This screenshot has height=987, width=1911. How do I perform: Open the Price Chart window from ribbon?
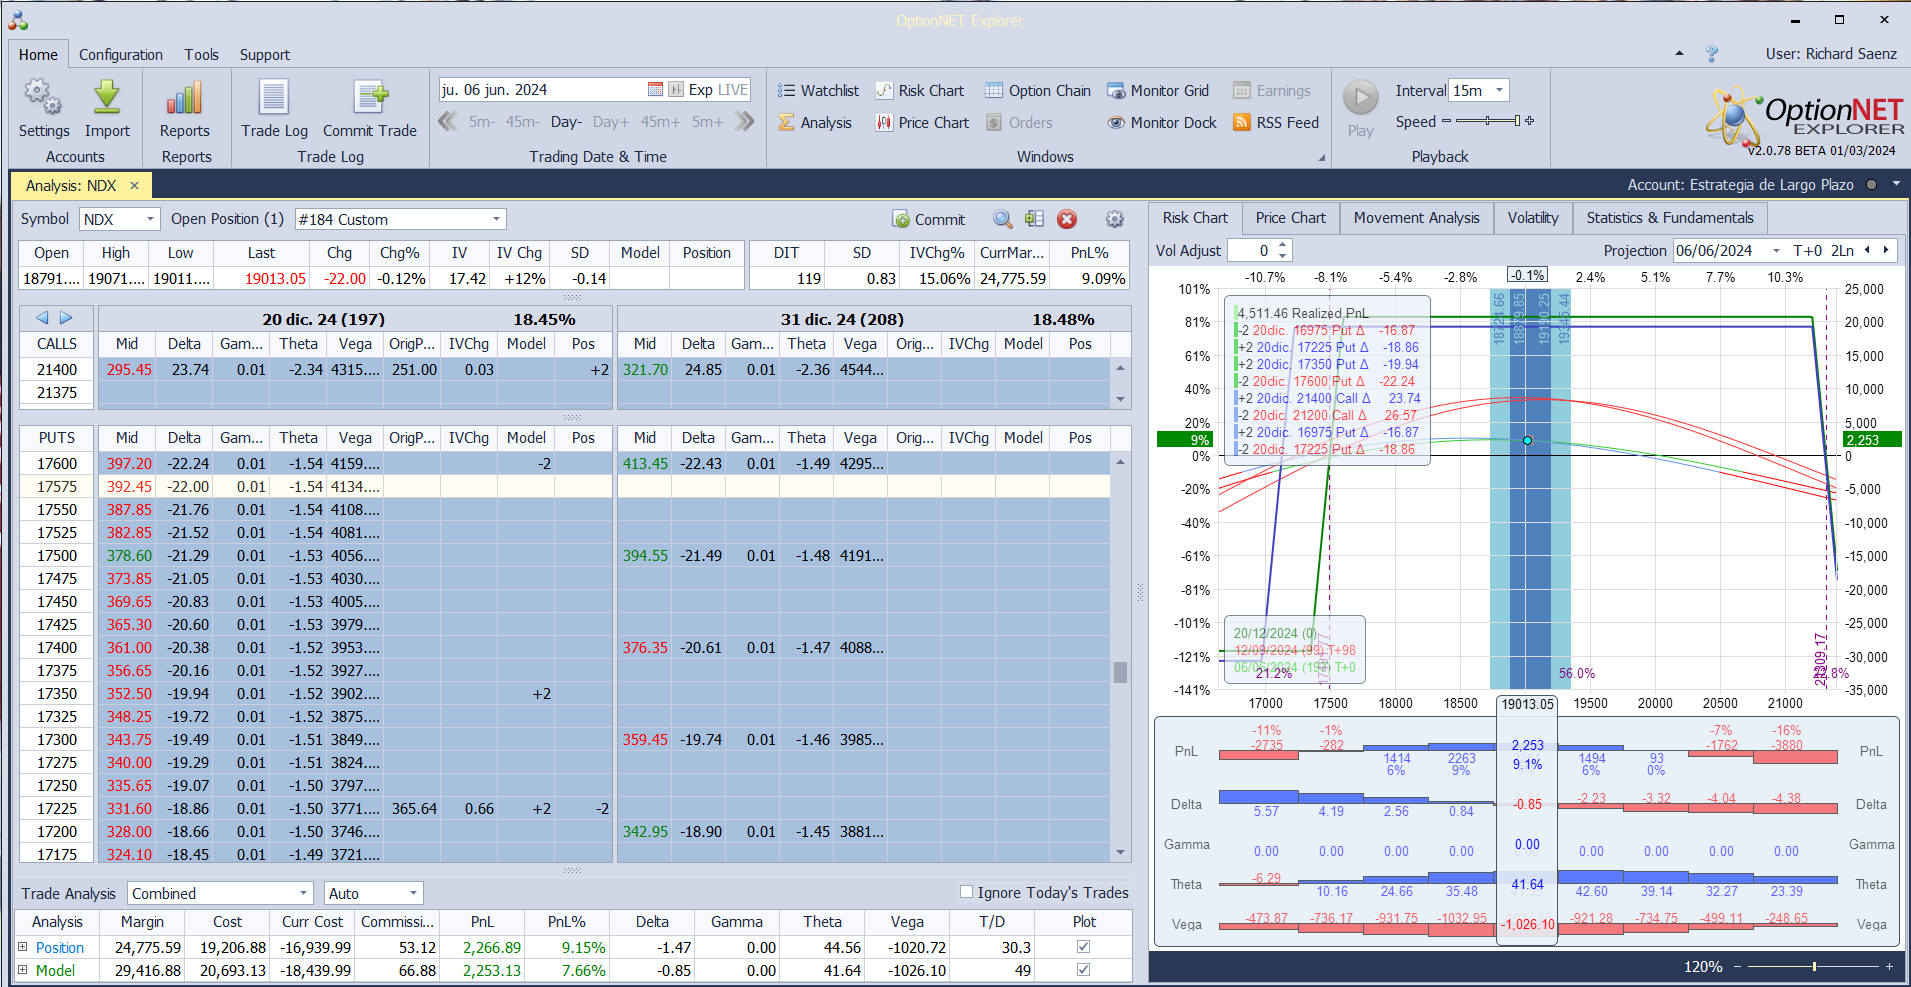click(x=922, y=123)
